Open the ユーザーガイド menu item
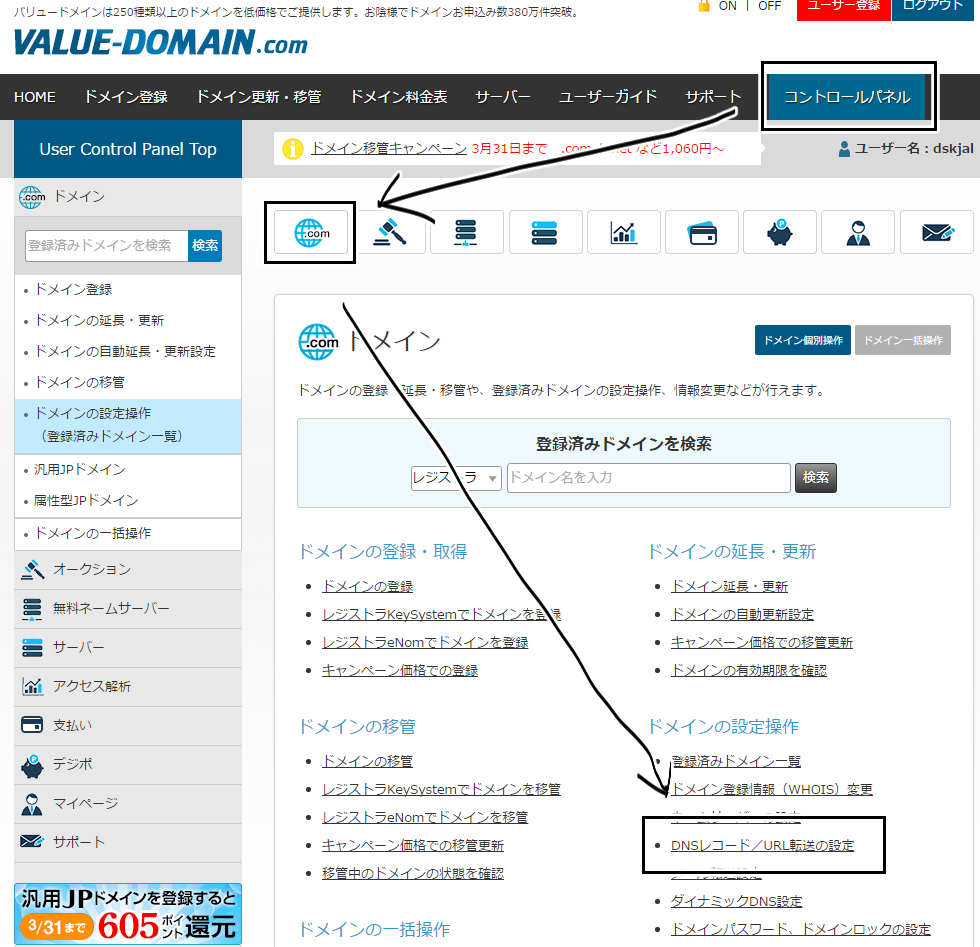 (608, 97)
